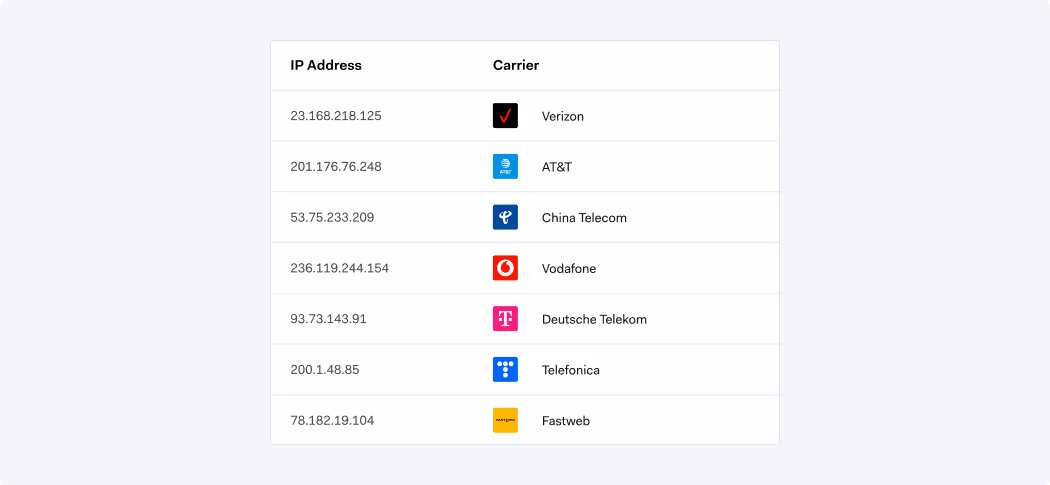Select IP address 200.1.48.85
Image resolution: width=1050 pixels, height=485 pixels.
click(325, 370)
